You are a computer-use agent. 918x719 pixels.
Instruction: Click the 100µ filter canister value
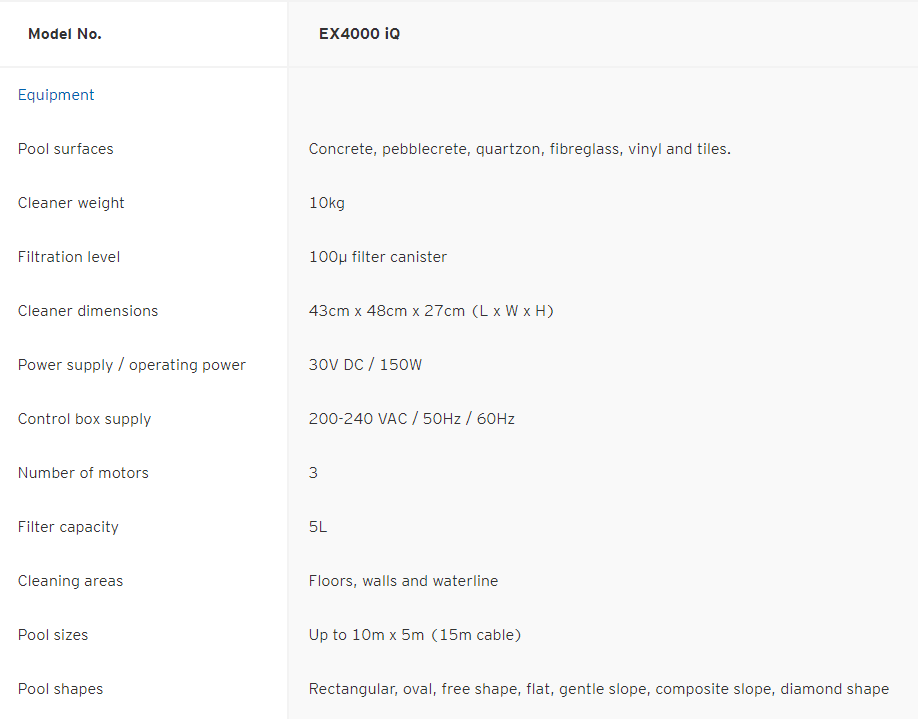pyautogui.click(x=378, y=257)
